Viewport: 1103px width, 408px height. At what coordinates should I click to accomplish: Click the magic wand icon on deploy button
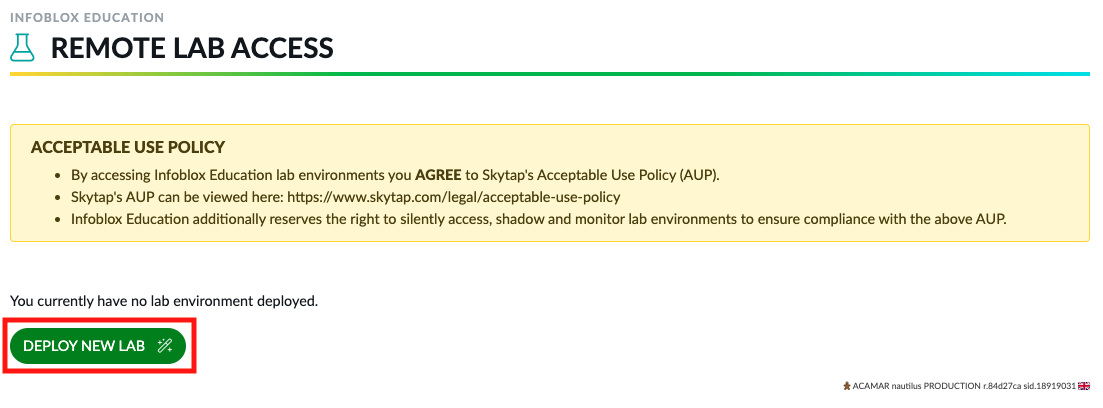[166, 346]
